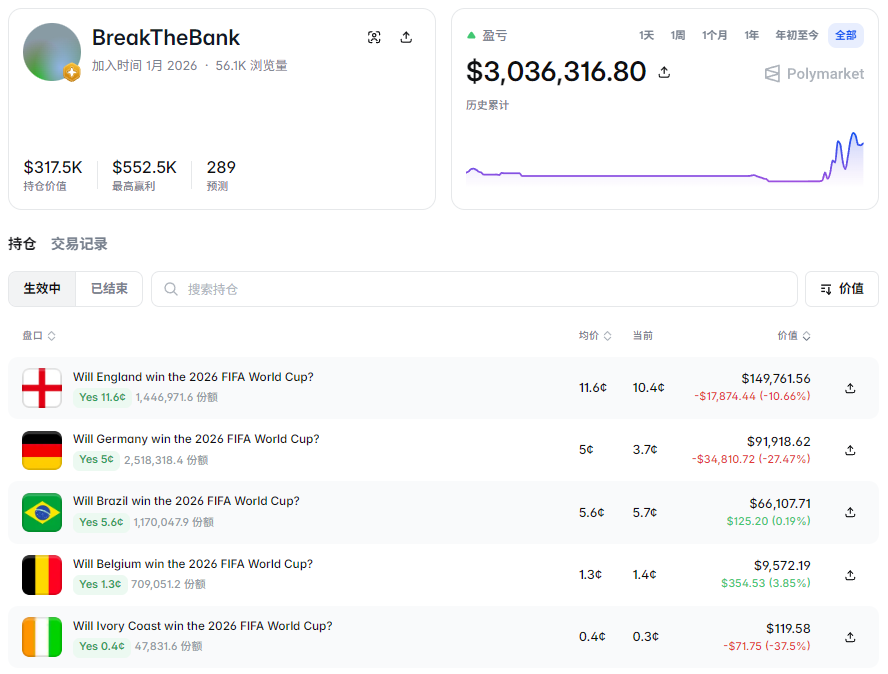Switch to the 交易记录 tab
Viewport: 888px width, 674px height.
pyautogui.click(x=79, y=244)
